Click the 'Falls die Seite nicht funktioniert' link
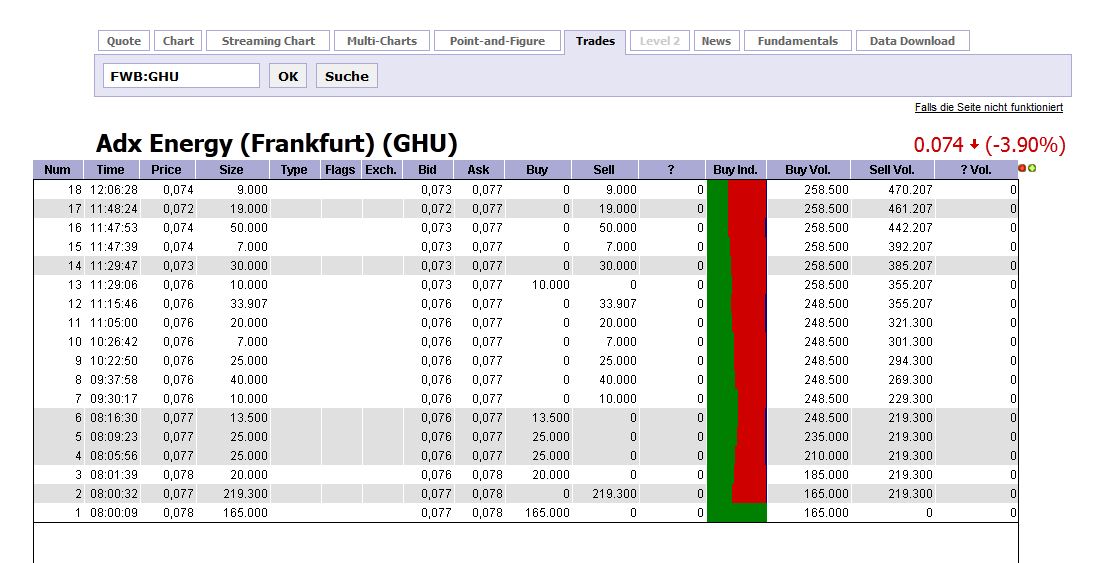 988,107
